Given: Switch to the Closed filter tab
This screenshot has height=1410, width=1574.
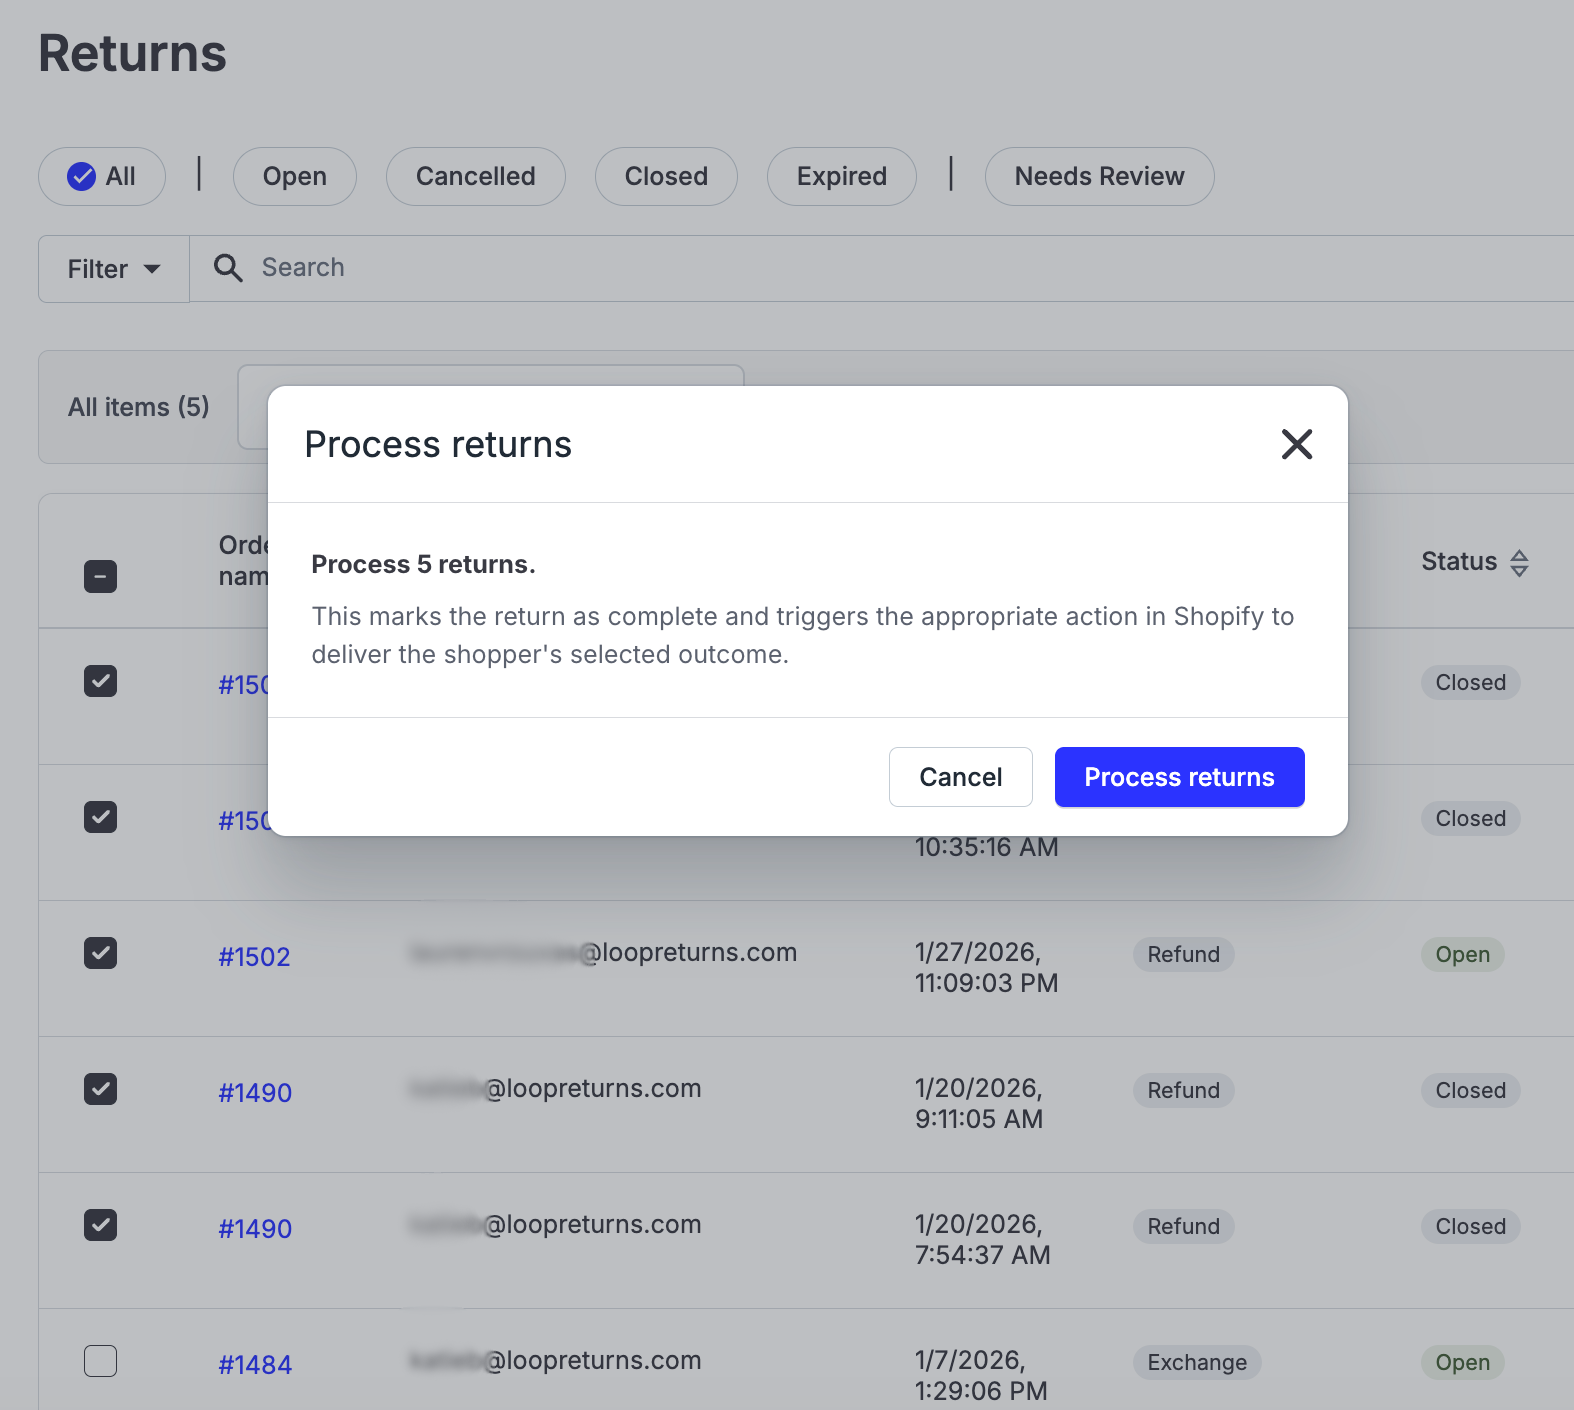Looking at the screenshot, I should click(666, 177).
